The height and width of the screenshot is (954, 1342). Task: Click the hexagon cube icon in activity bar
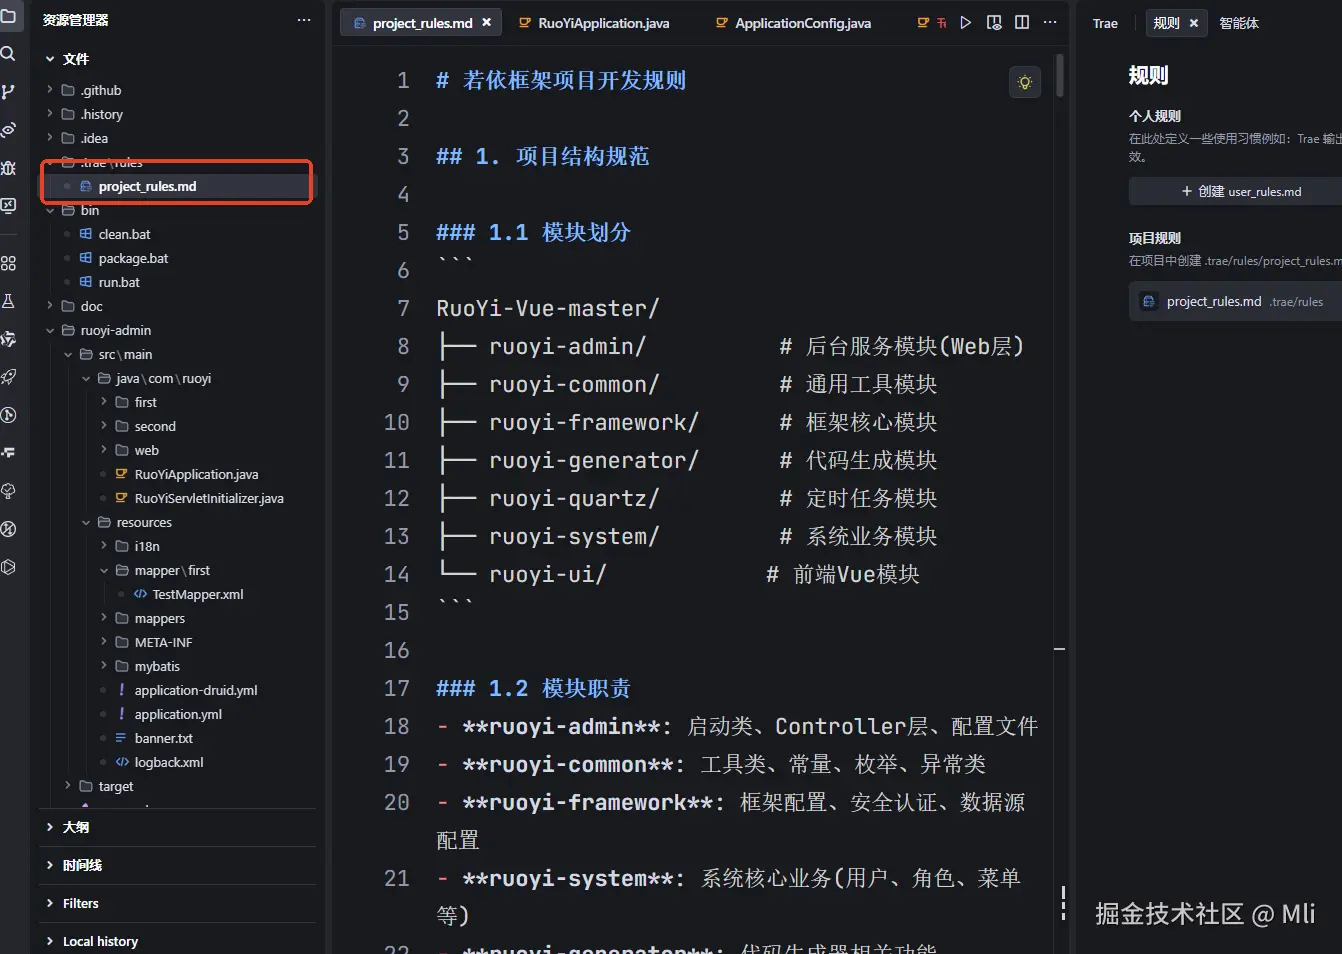coord(8,567)
